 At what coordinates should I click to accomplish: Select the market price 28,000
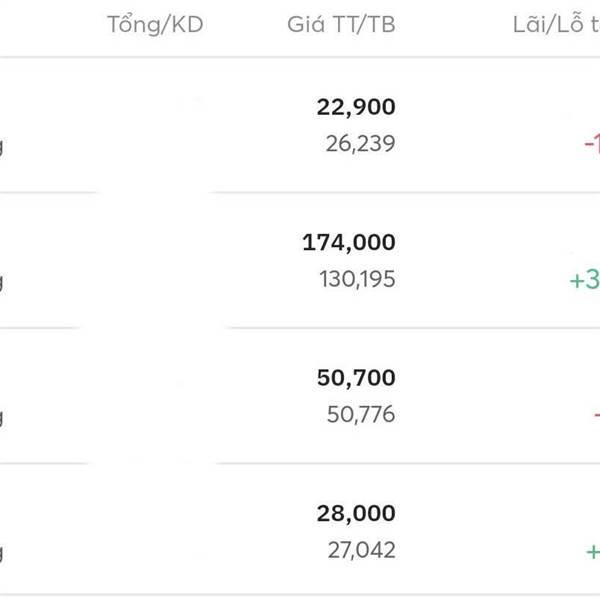pos(356,514)
